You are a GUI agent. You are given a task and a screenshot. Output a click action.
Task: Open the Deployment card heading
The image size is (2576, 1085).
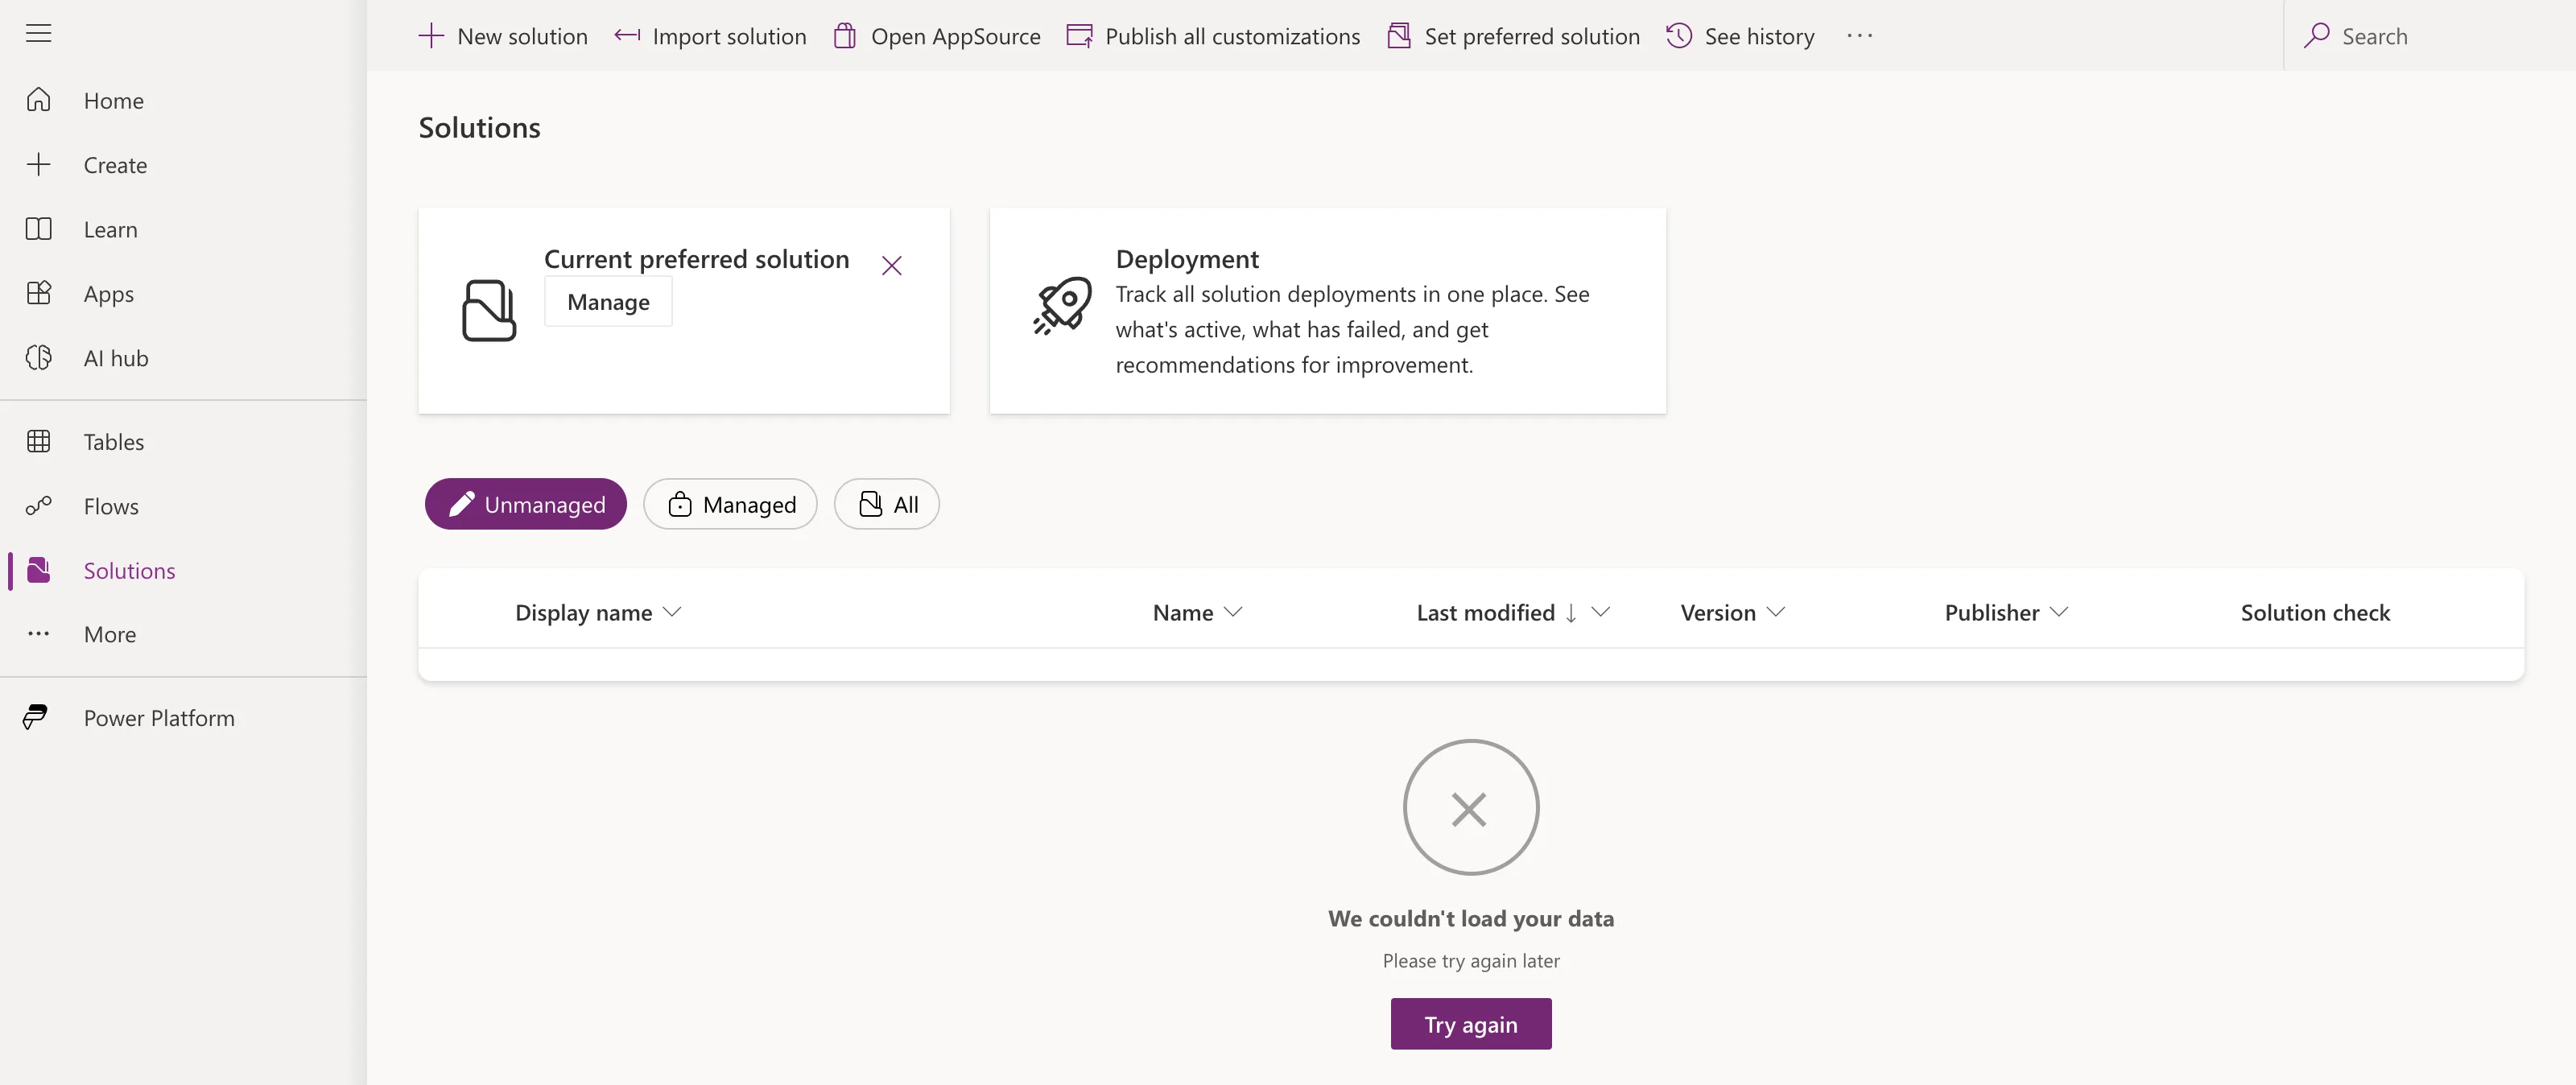[x=1187, y=258]
